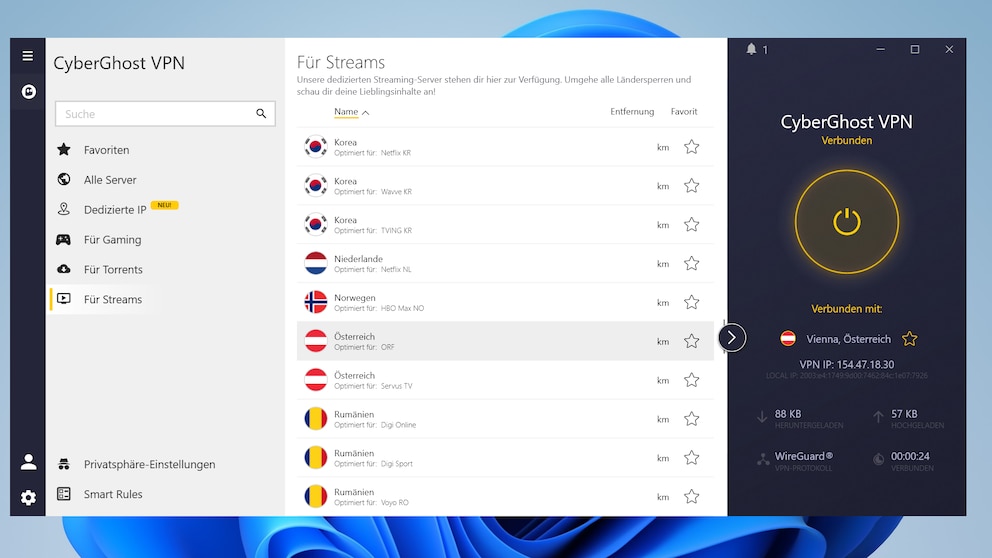Screen dimensions: 992x558
Task: Favorite the Korea TVING KR server star
Action: [691, 225]
